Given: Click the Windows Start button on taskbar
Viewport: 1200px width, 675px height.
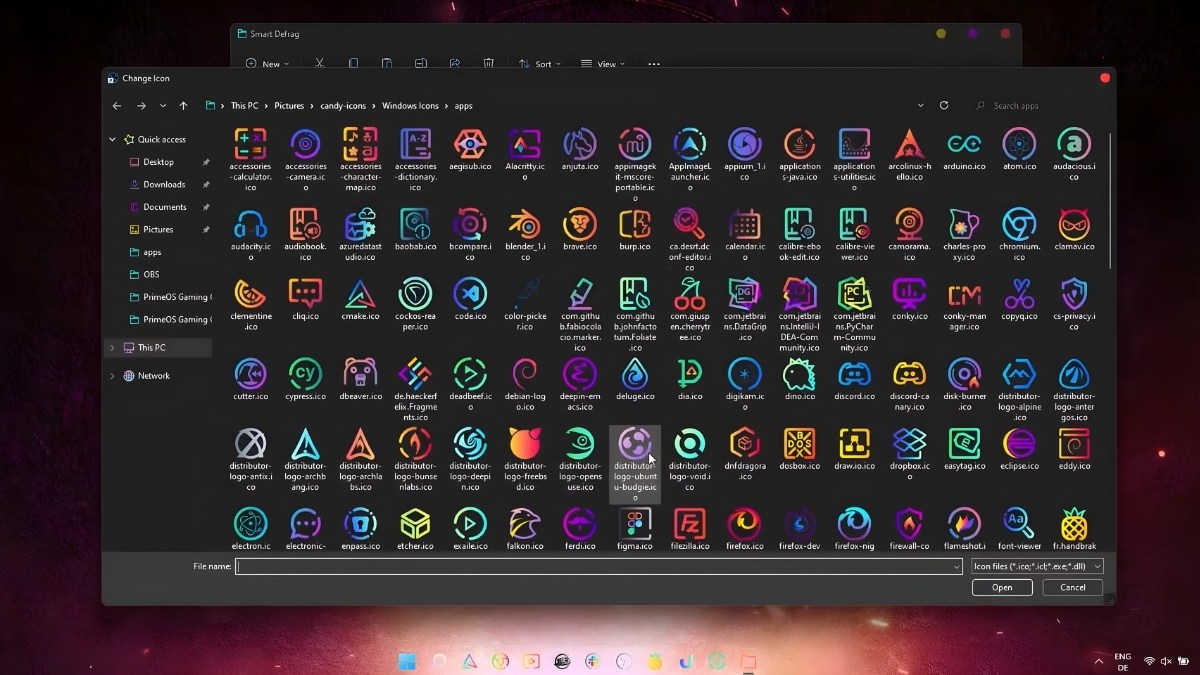Looking at the screenshot, I should point(407,662).
